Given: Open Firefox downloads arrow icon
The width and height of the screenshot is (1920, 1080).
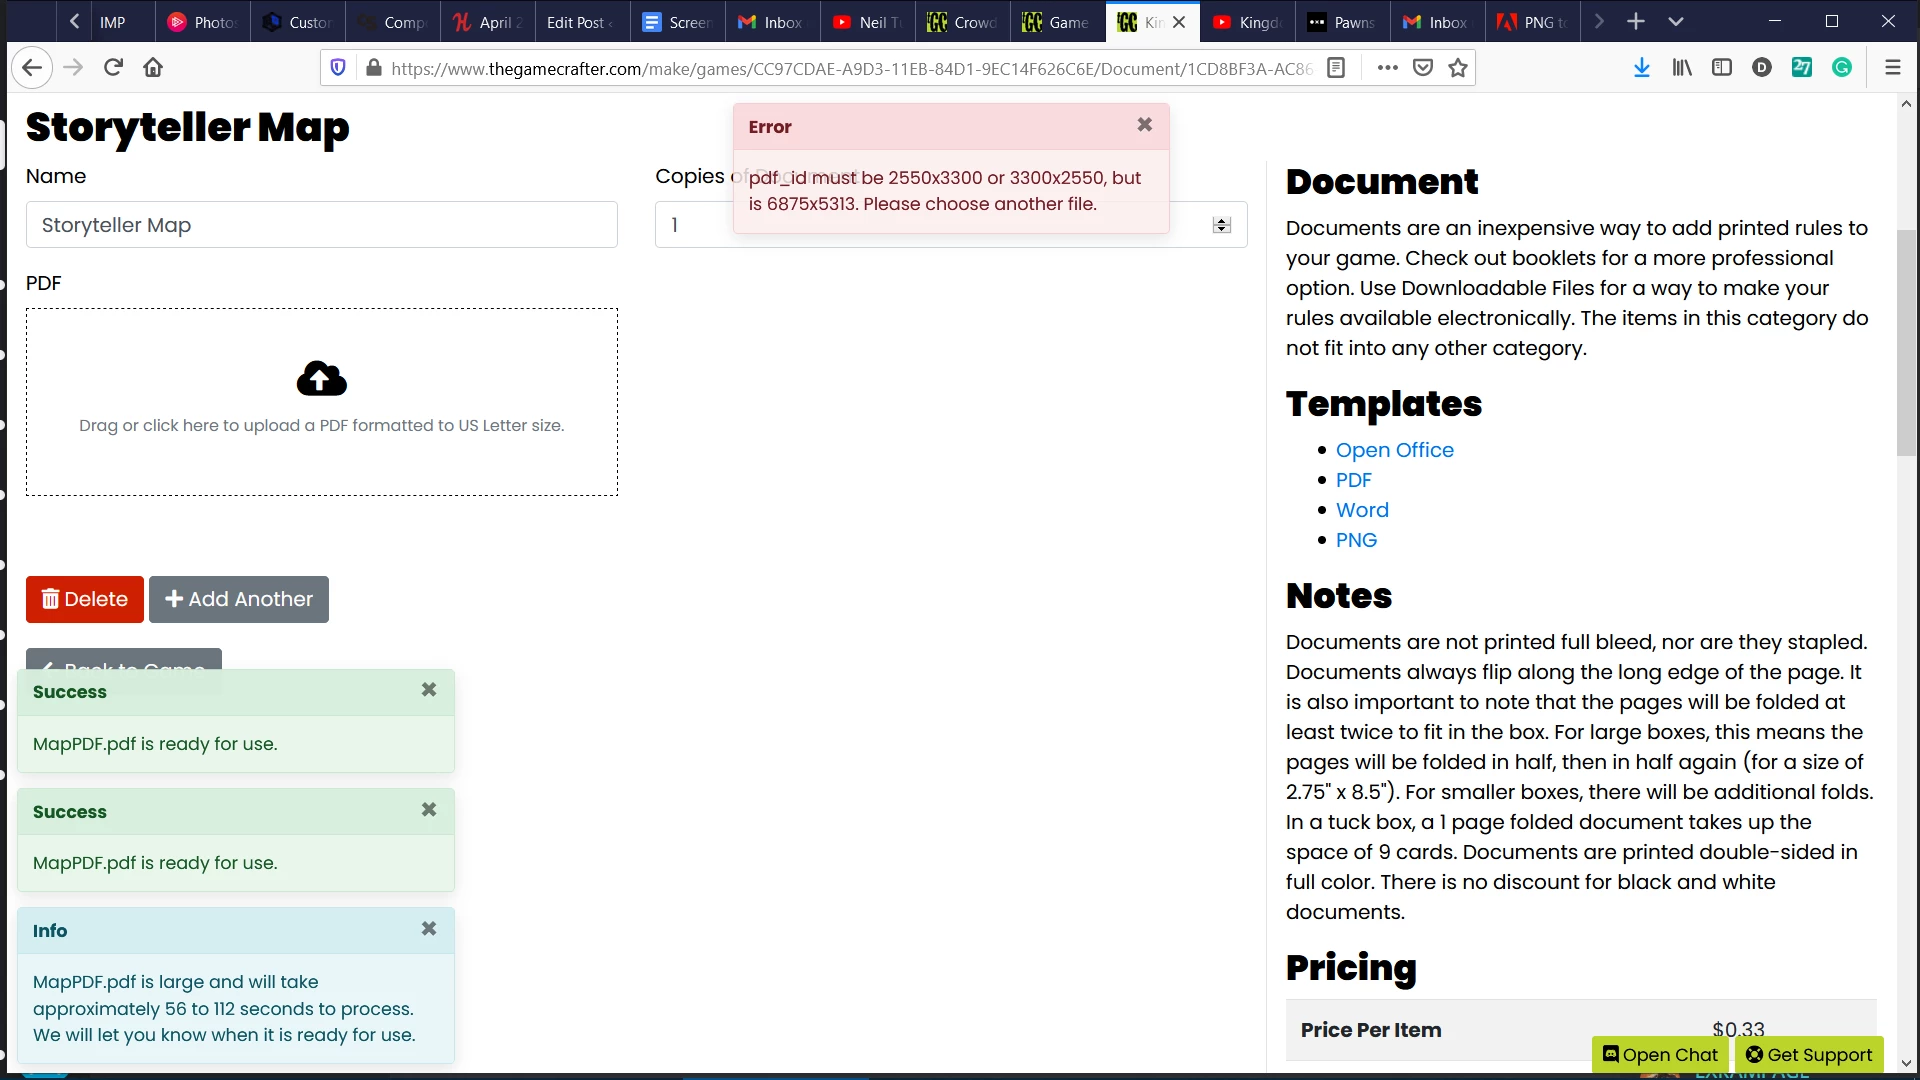Looking at the screenshot, I should 1641,68.
